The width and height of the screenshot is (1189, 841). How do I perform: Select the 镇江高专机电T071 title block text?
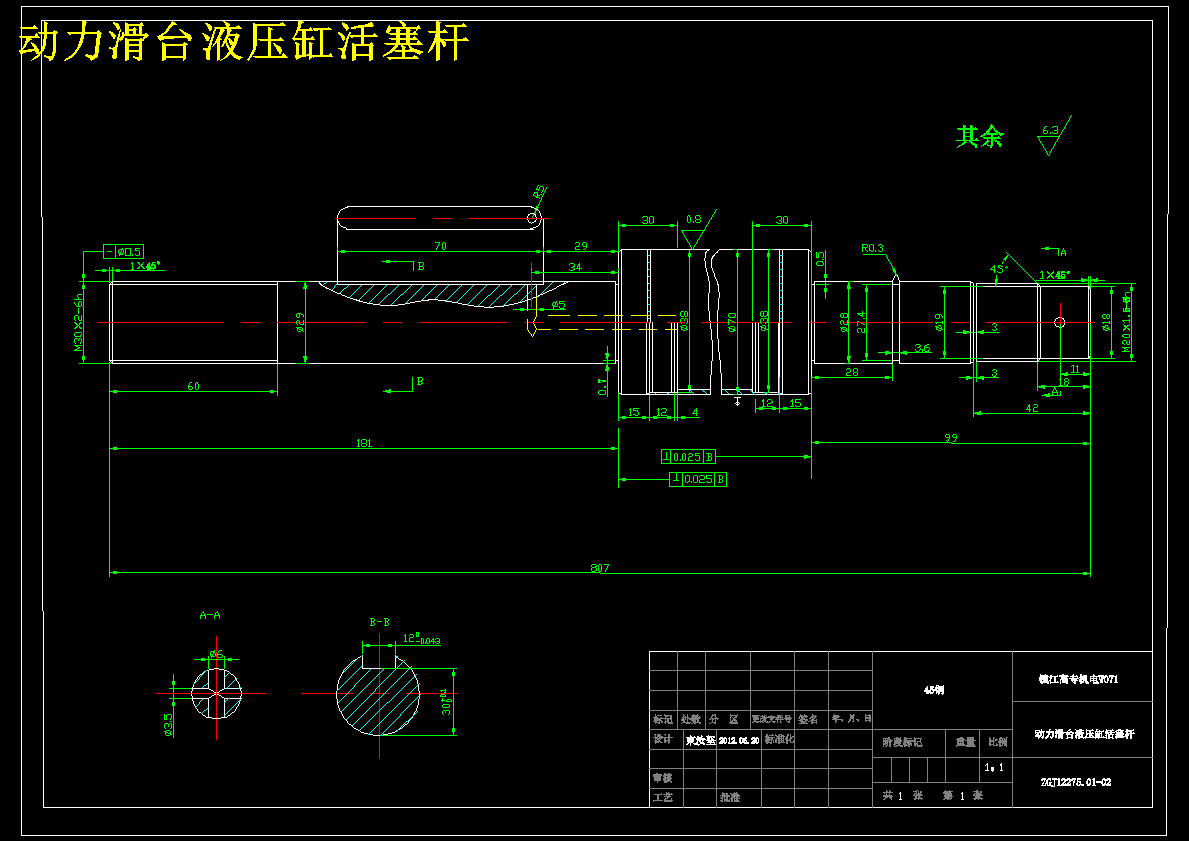pos(1078,679)
